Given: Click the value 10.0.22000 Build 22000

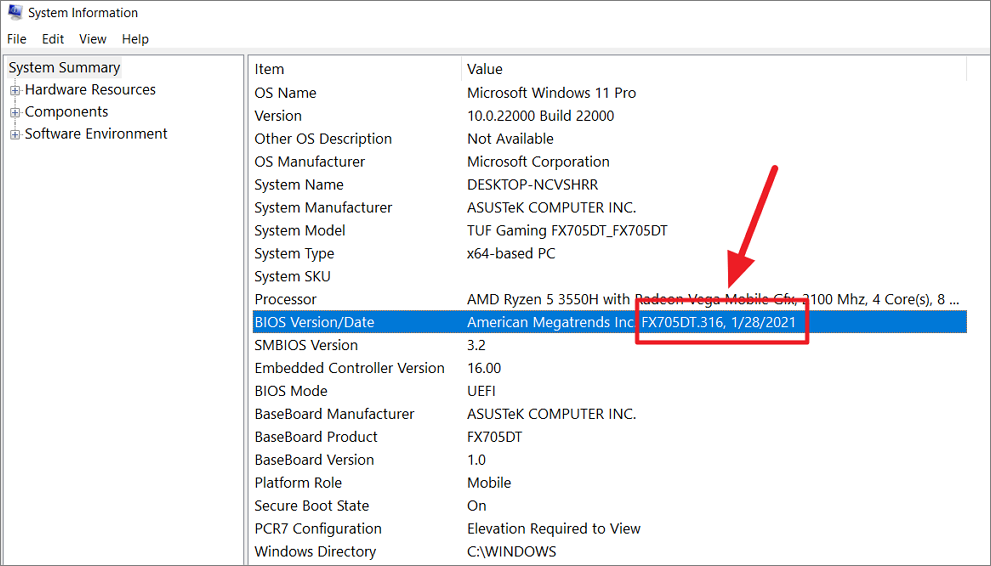Looking at the screenshot, I should (x=540, y=116).
